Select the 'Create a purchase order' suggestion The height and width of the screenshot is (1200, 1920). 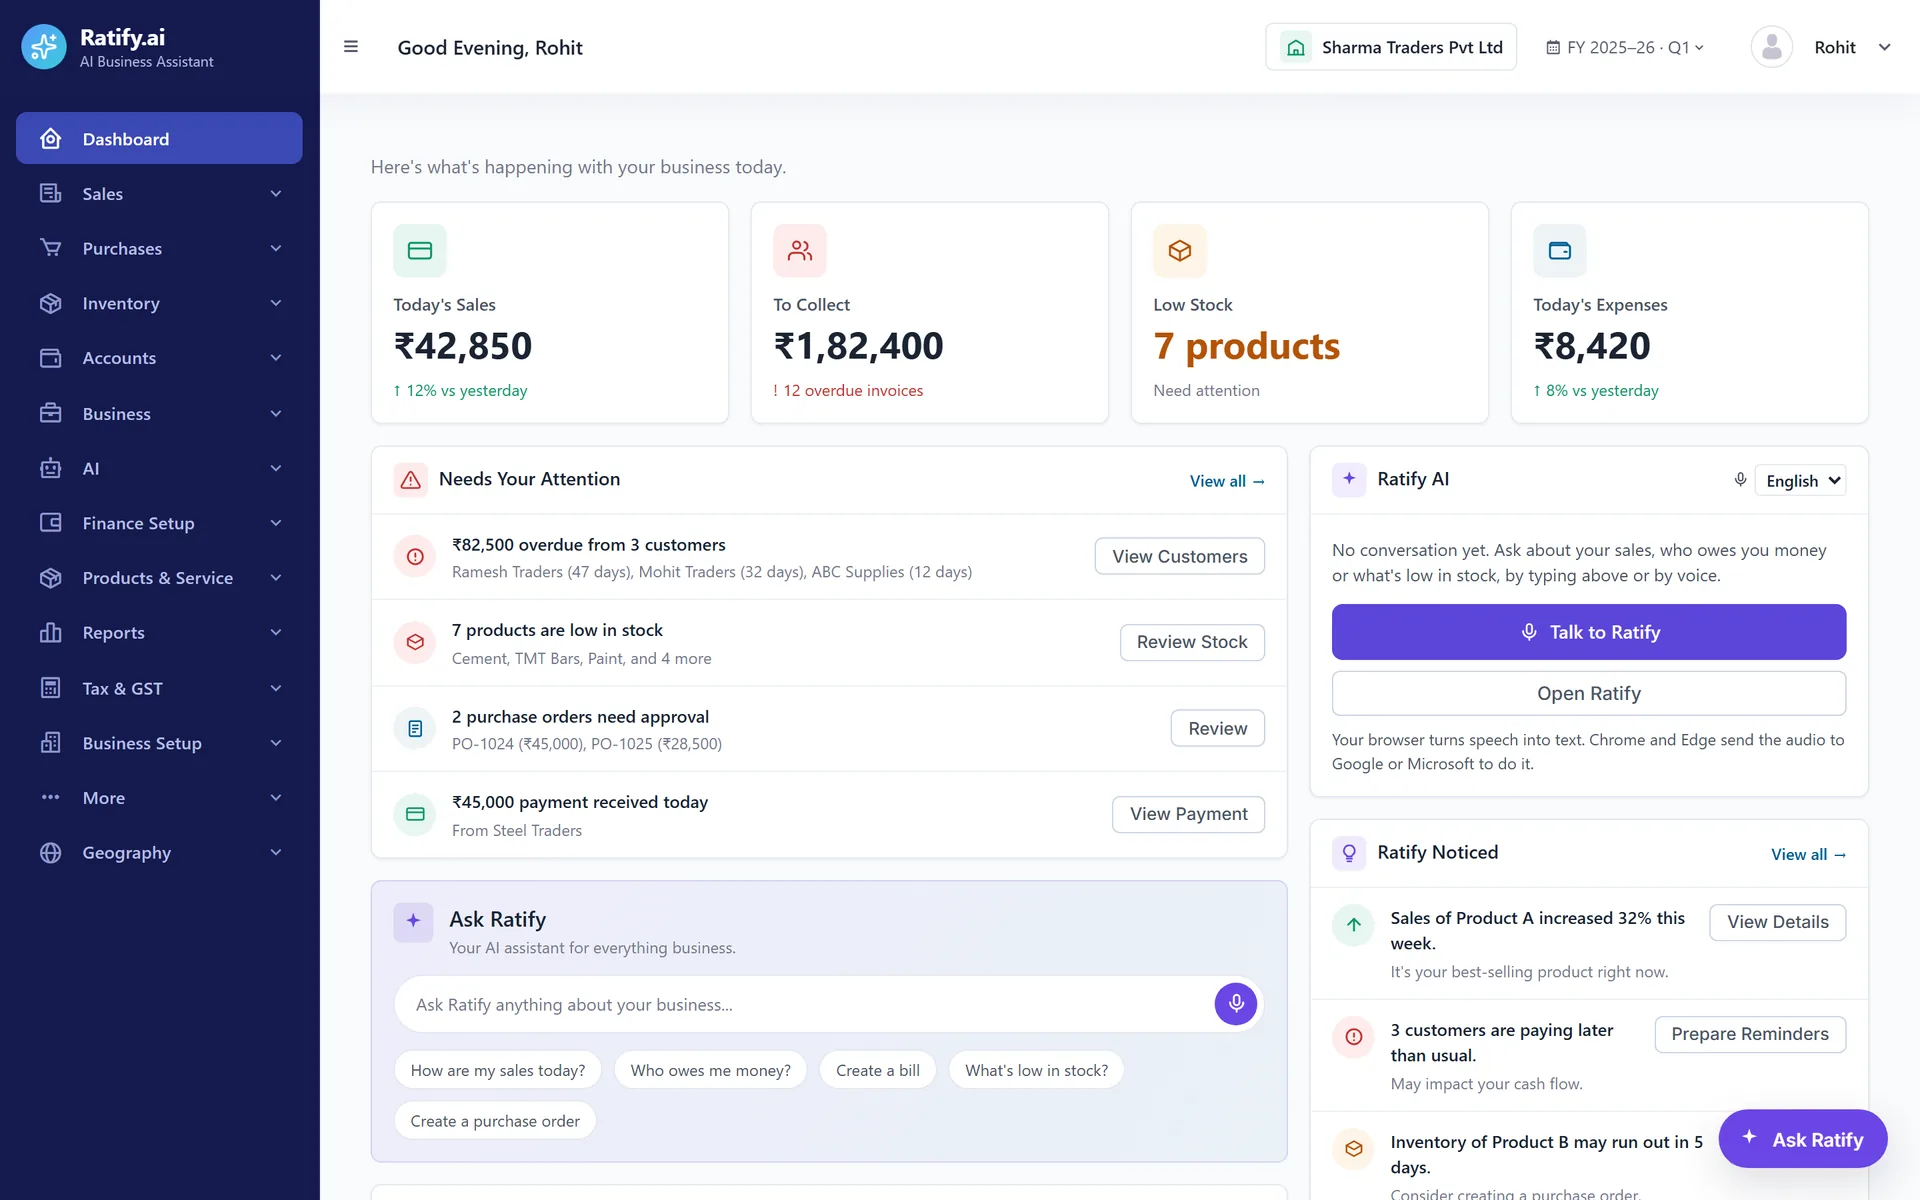point(495,1121)
